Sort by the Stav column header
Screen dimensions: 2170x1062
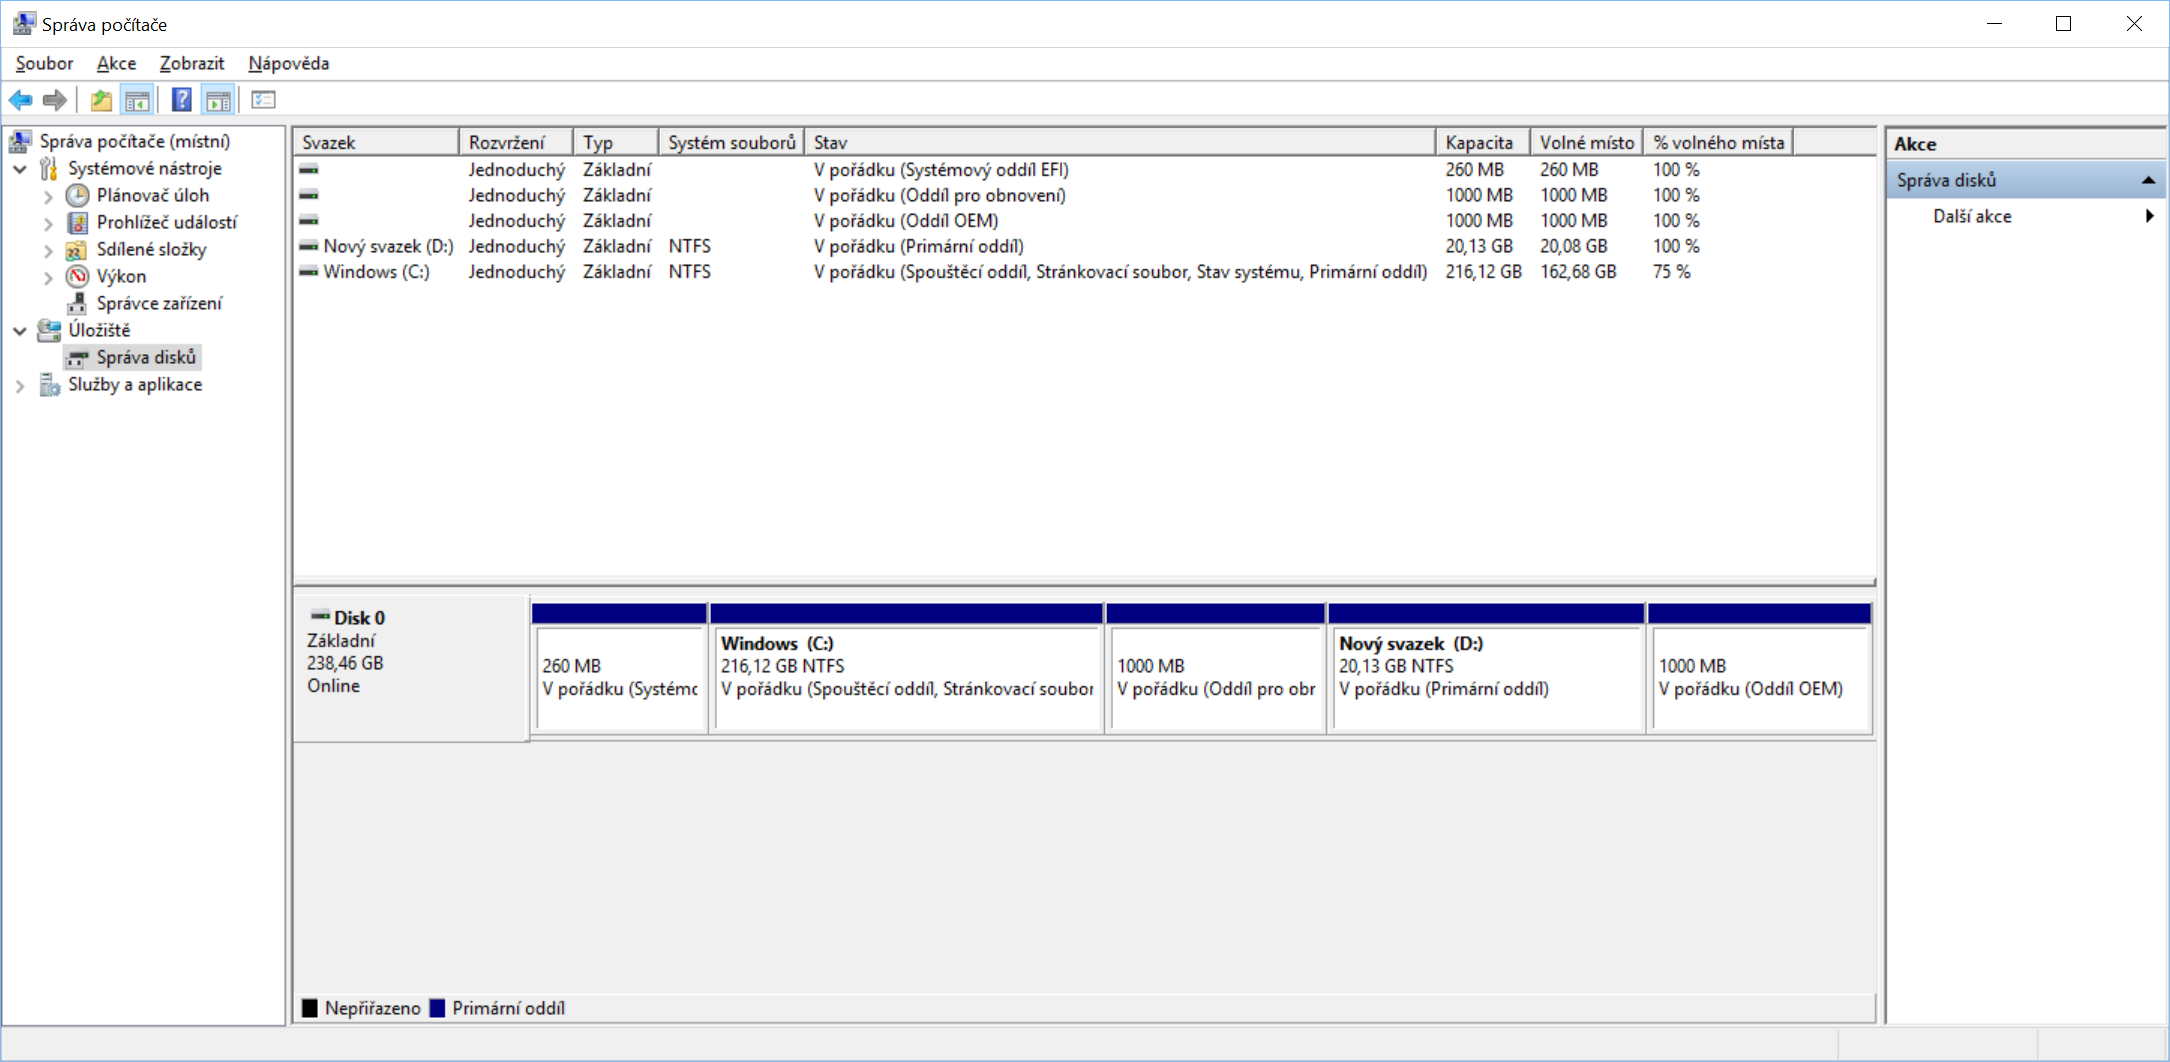(x=1120, y=142)
